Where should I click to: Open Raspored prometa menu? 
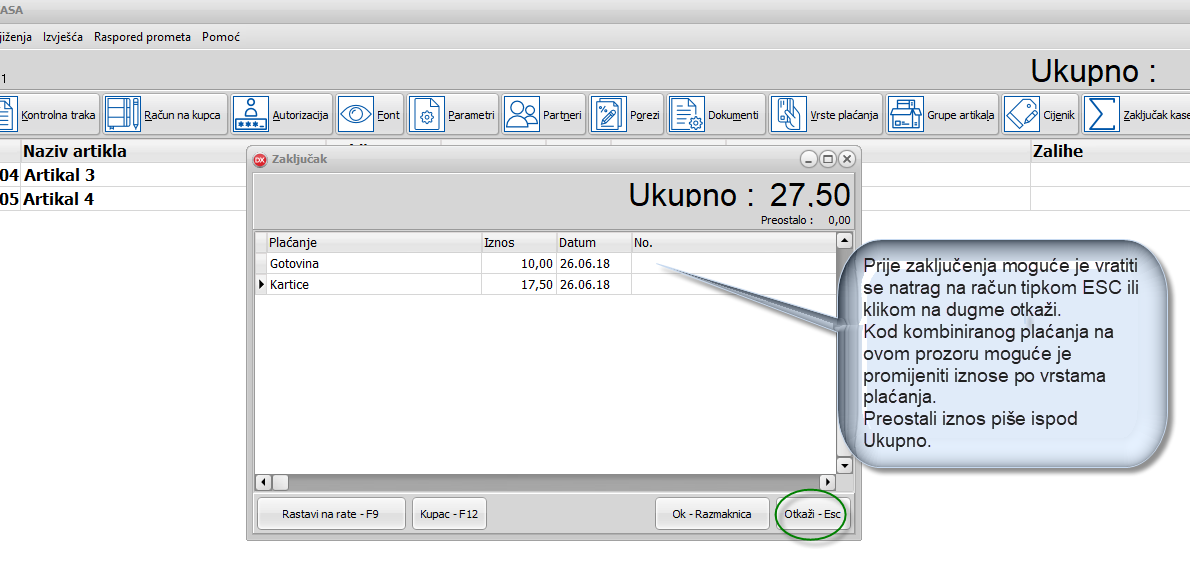[142, 37]
